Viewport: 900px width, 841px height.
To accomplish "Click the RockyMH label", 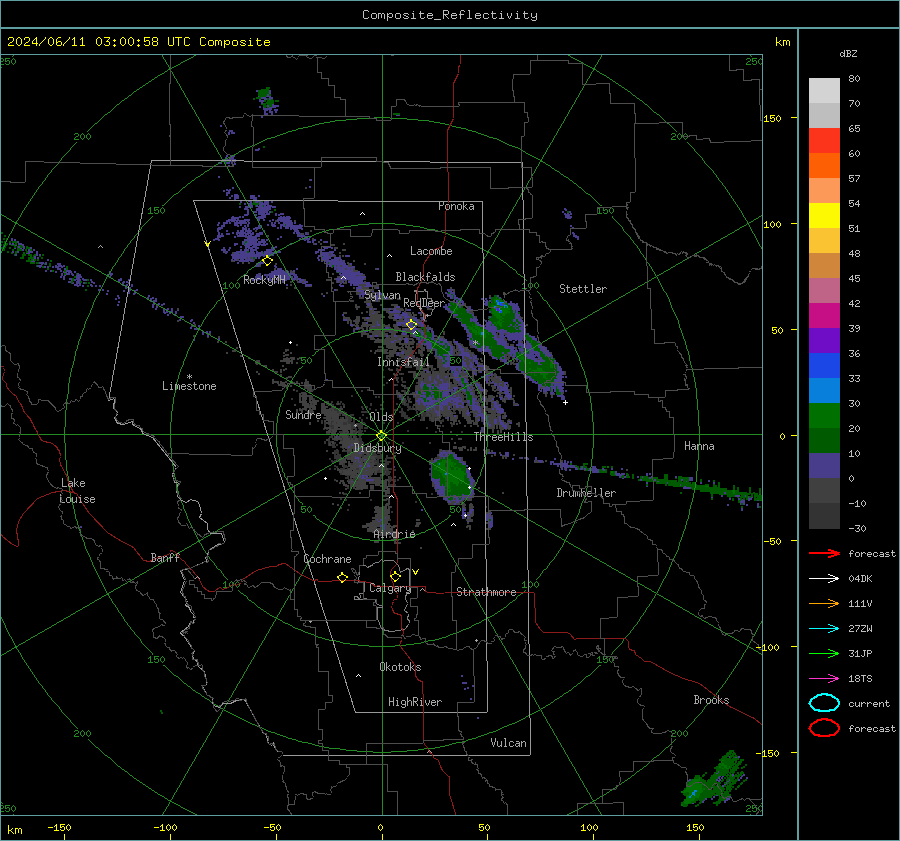I will [264, 280].
